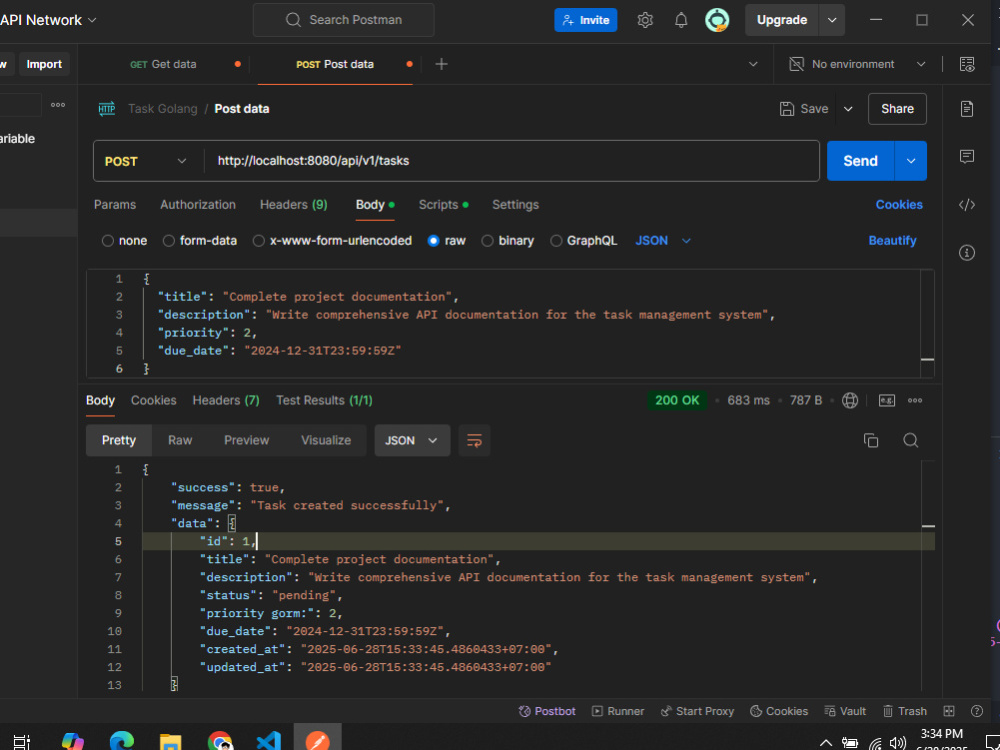Click the blue Send button
Image resolution: width=1000 pixels, height=750 pixels.
[860, 161]
